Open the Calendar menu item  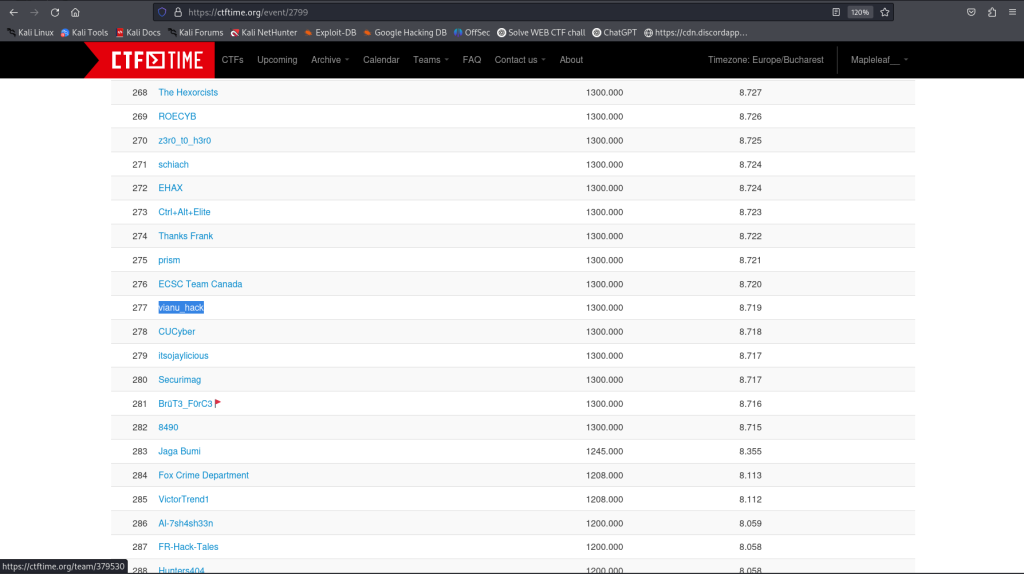tap(381, 60)
